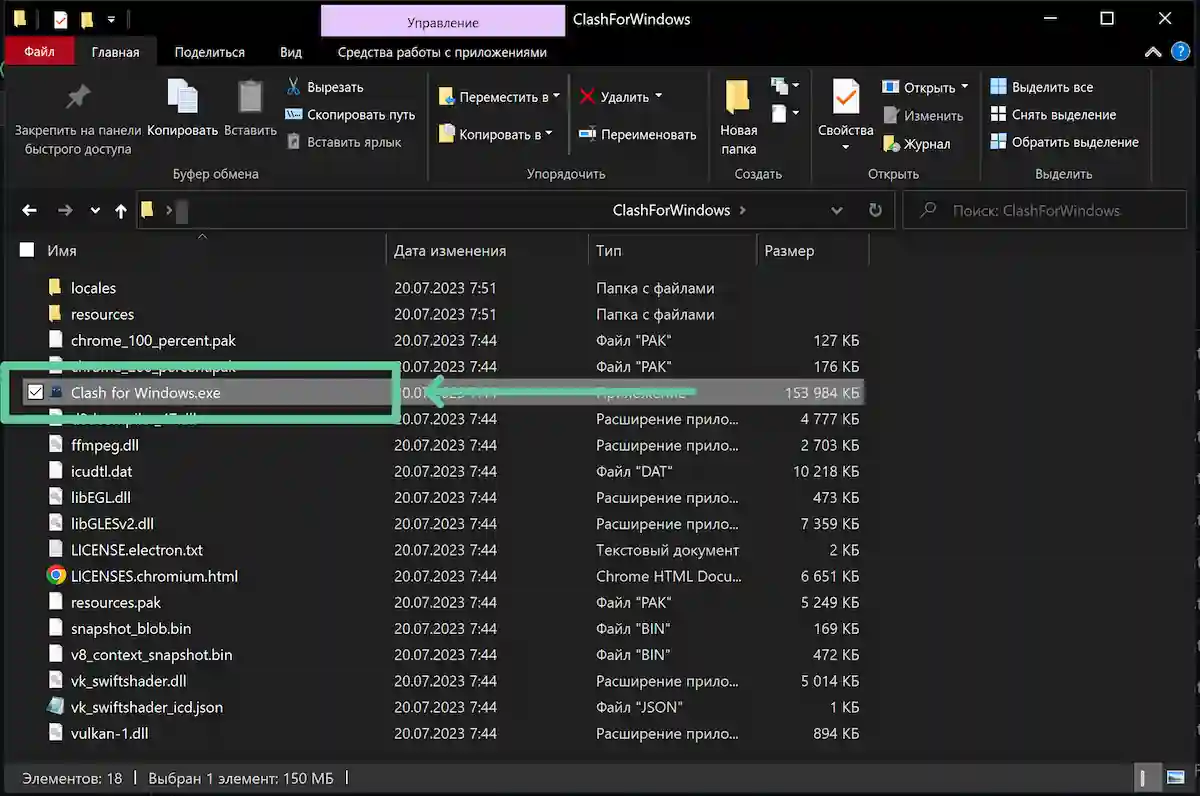Open Customize Quick Access Toolbar dropdown
The height and width of the screenshot is (796, 1200).
pos(111,19)
